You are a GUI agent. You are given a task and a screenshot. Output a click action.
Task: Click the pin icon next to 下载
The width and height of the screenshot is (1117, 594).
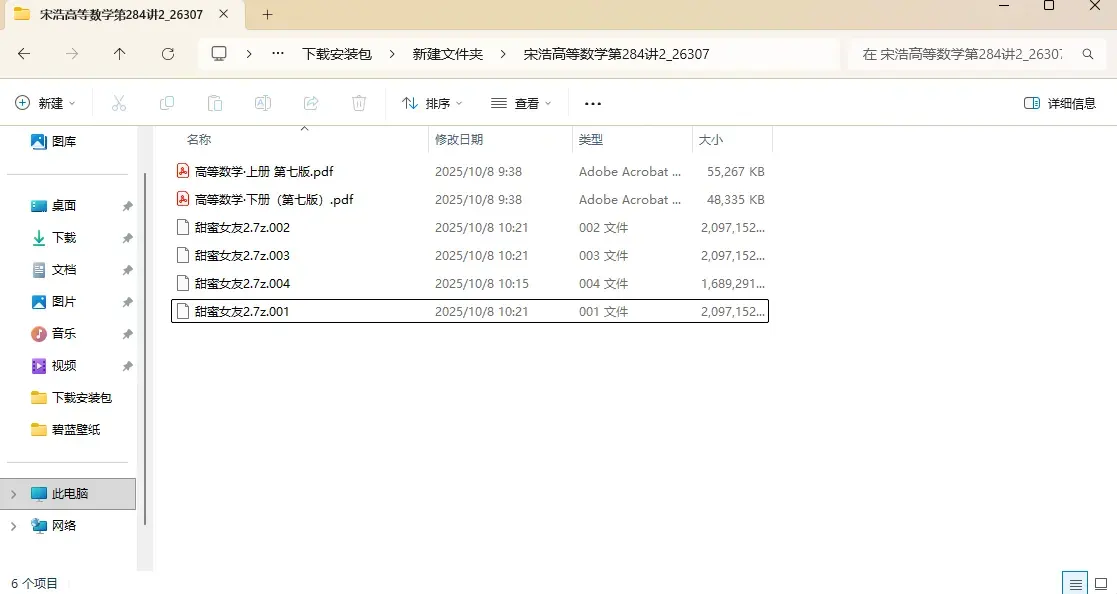[128, 238]
